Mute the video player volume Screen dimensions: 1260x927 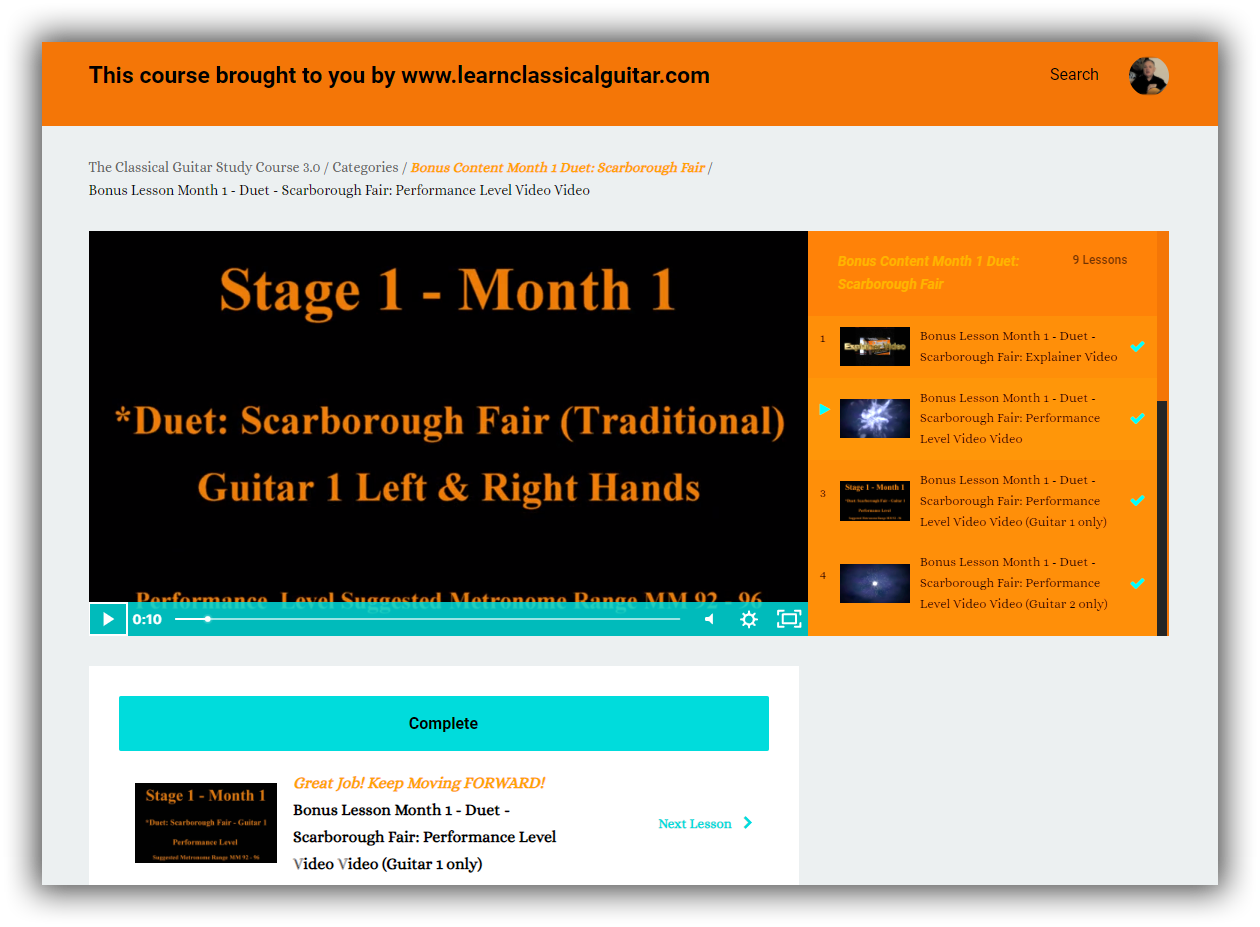point(709,618)
